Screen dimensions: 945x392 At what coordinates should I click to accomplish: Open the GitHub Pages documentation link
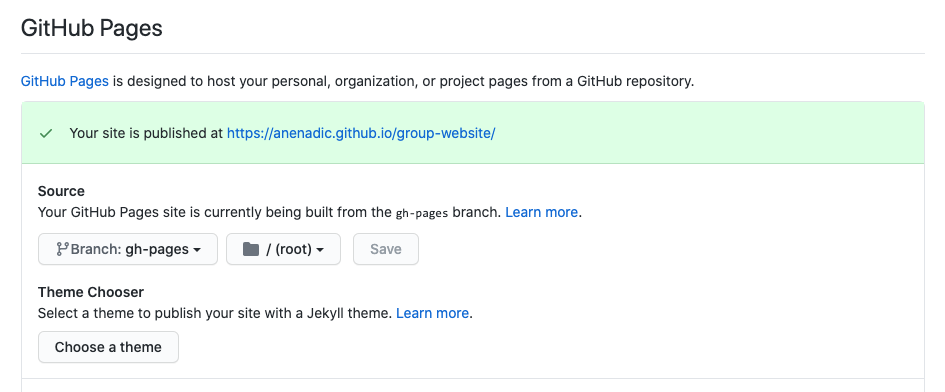64,81
